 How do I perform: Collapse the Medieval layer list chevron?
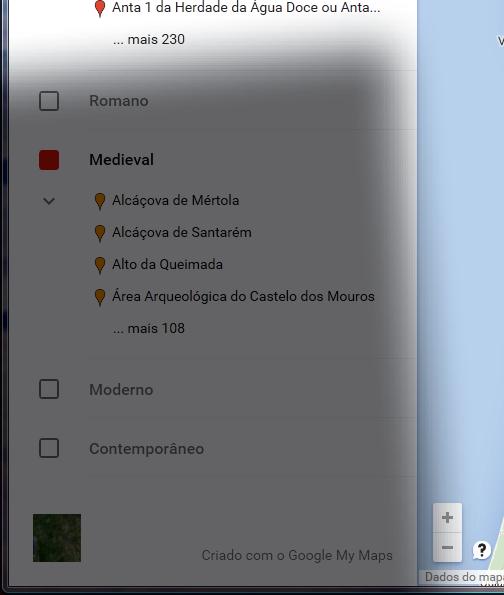(49, 201)
